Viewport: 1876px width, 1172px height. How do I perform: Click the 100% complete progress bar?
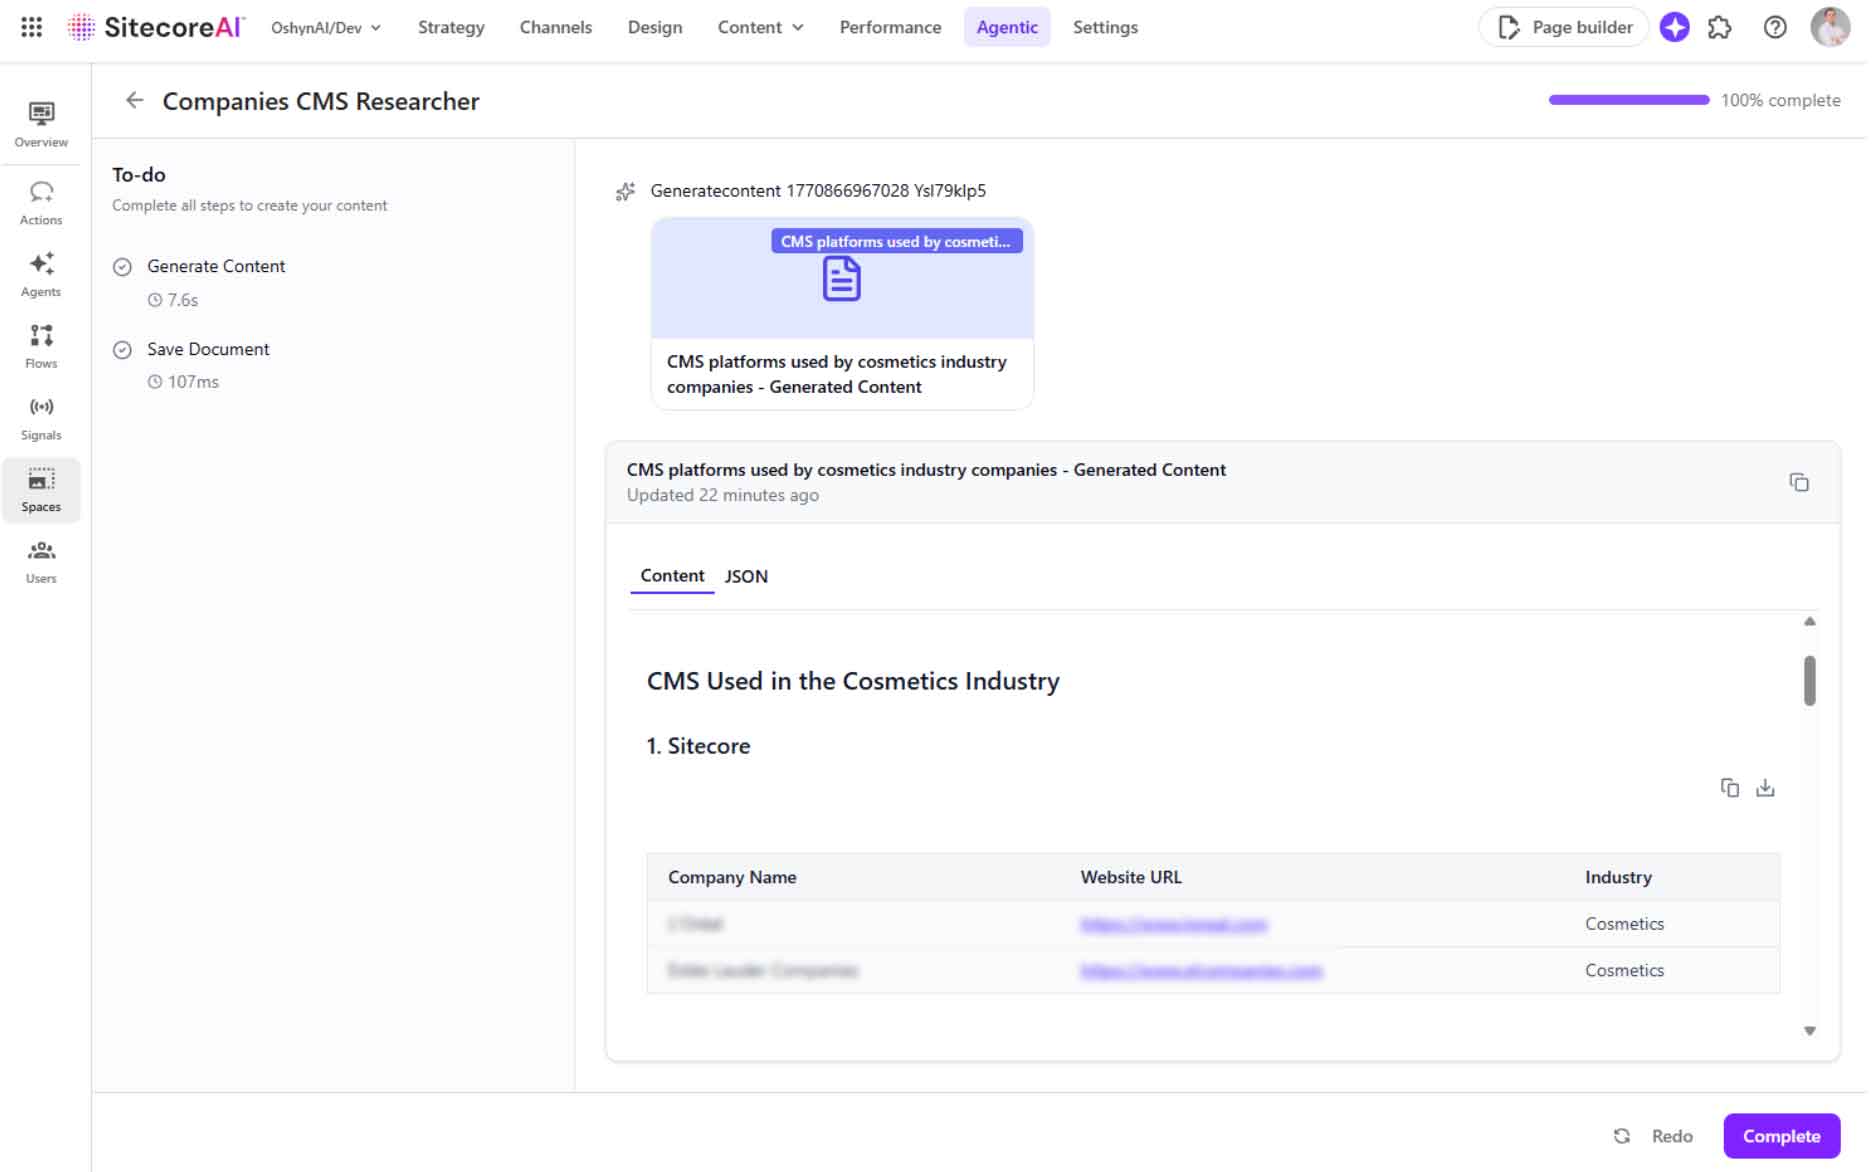click(x=1629, y=100)
